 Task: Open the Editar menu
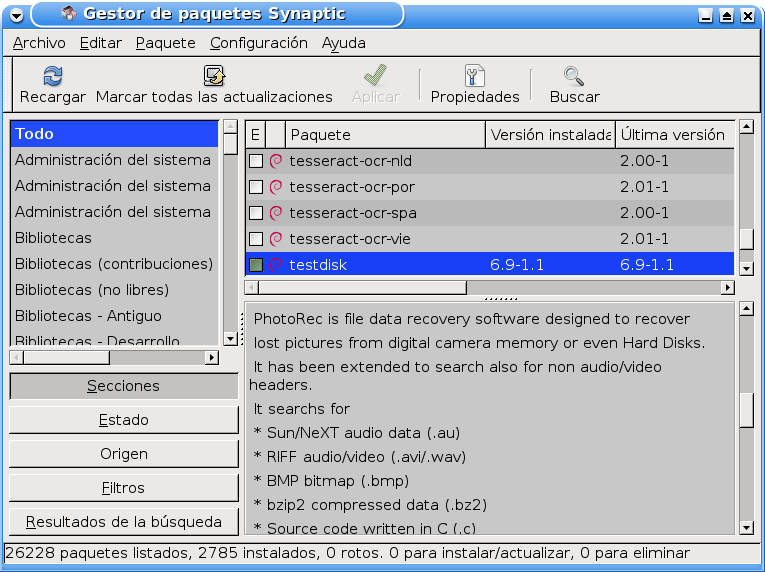(x=101, y=43)
